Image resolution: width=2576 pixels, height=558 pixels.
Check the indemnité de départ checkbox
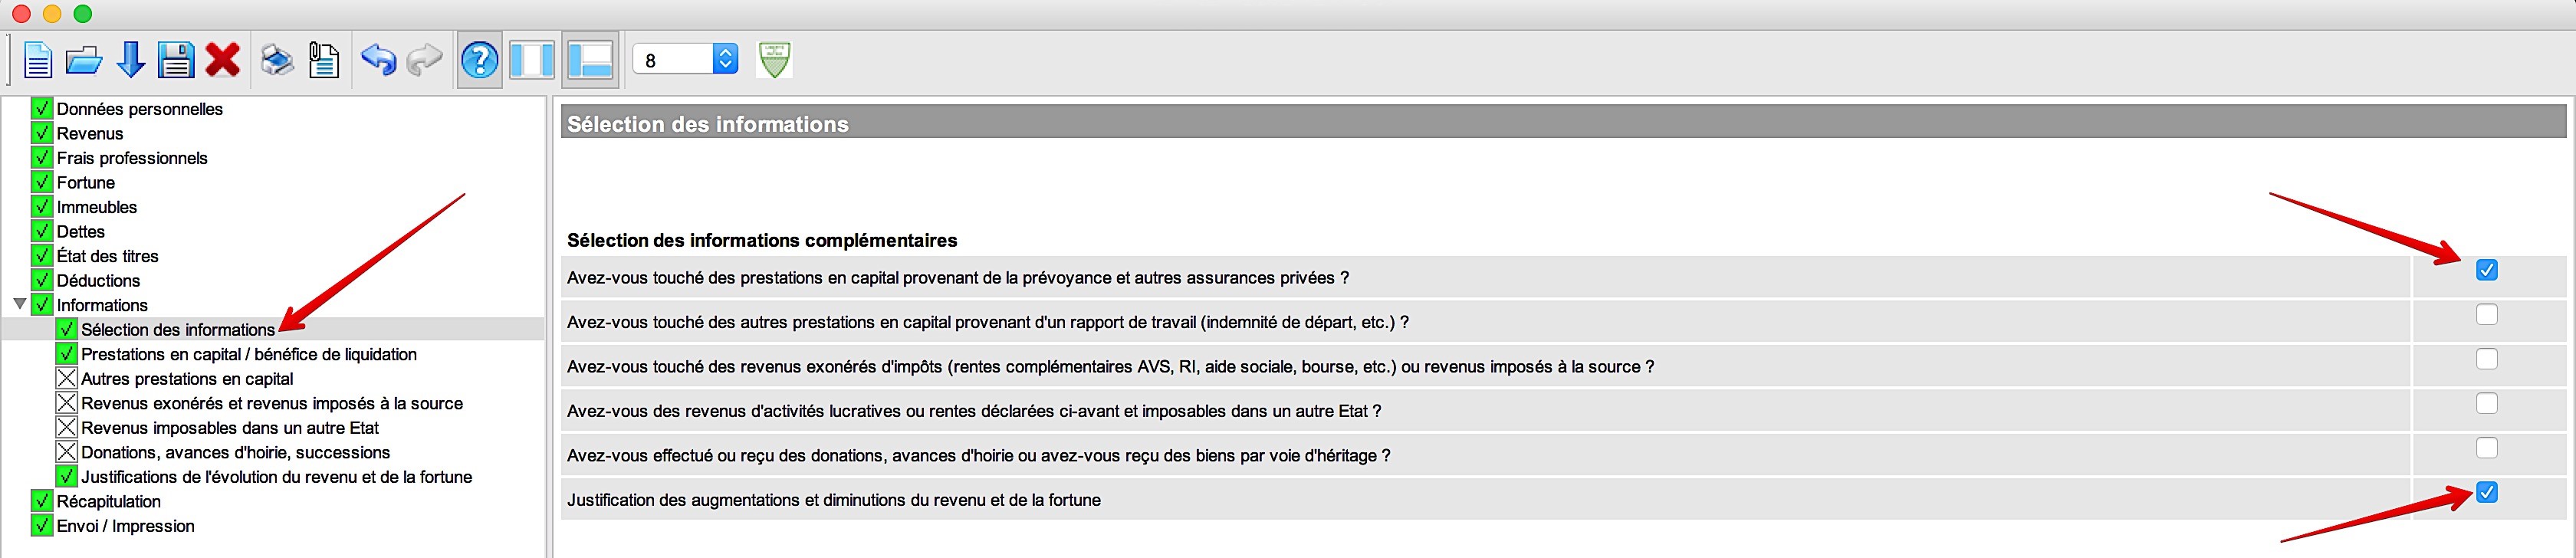[x=2486, y=314]
